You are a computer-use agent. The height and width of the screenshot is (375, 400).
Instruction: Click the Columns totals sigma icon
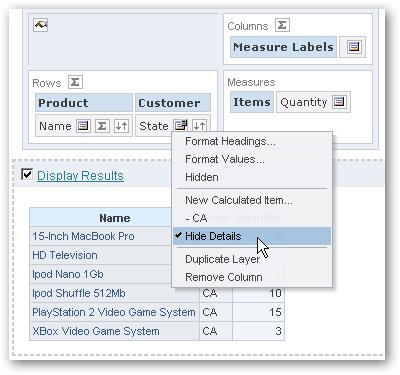[x=282, y=25]
